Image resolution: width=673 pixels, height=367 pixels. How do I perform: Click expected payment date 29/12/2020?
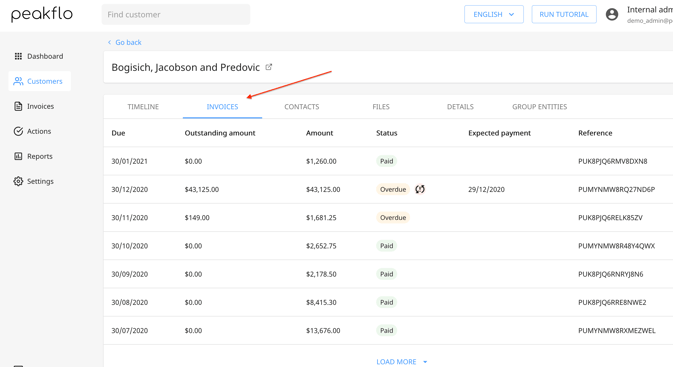(486, 189)
